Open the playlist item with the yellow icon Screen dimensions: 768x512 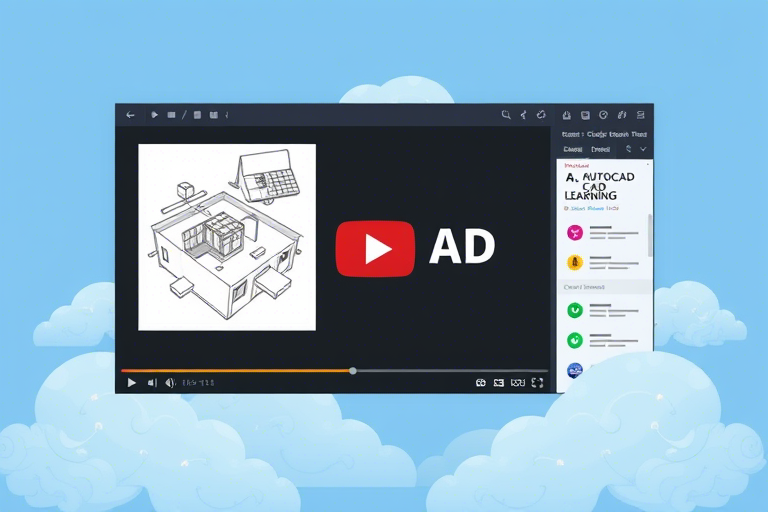[x=603, y=263]
